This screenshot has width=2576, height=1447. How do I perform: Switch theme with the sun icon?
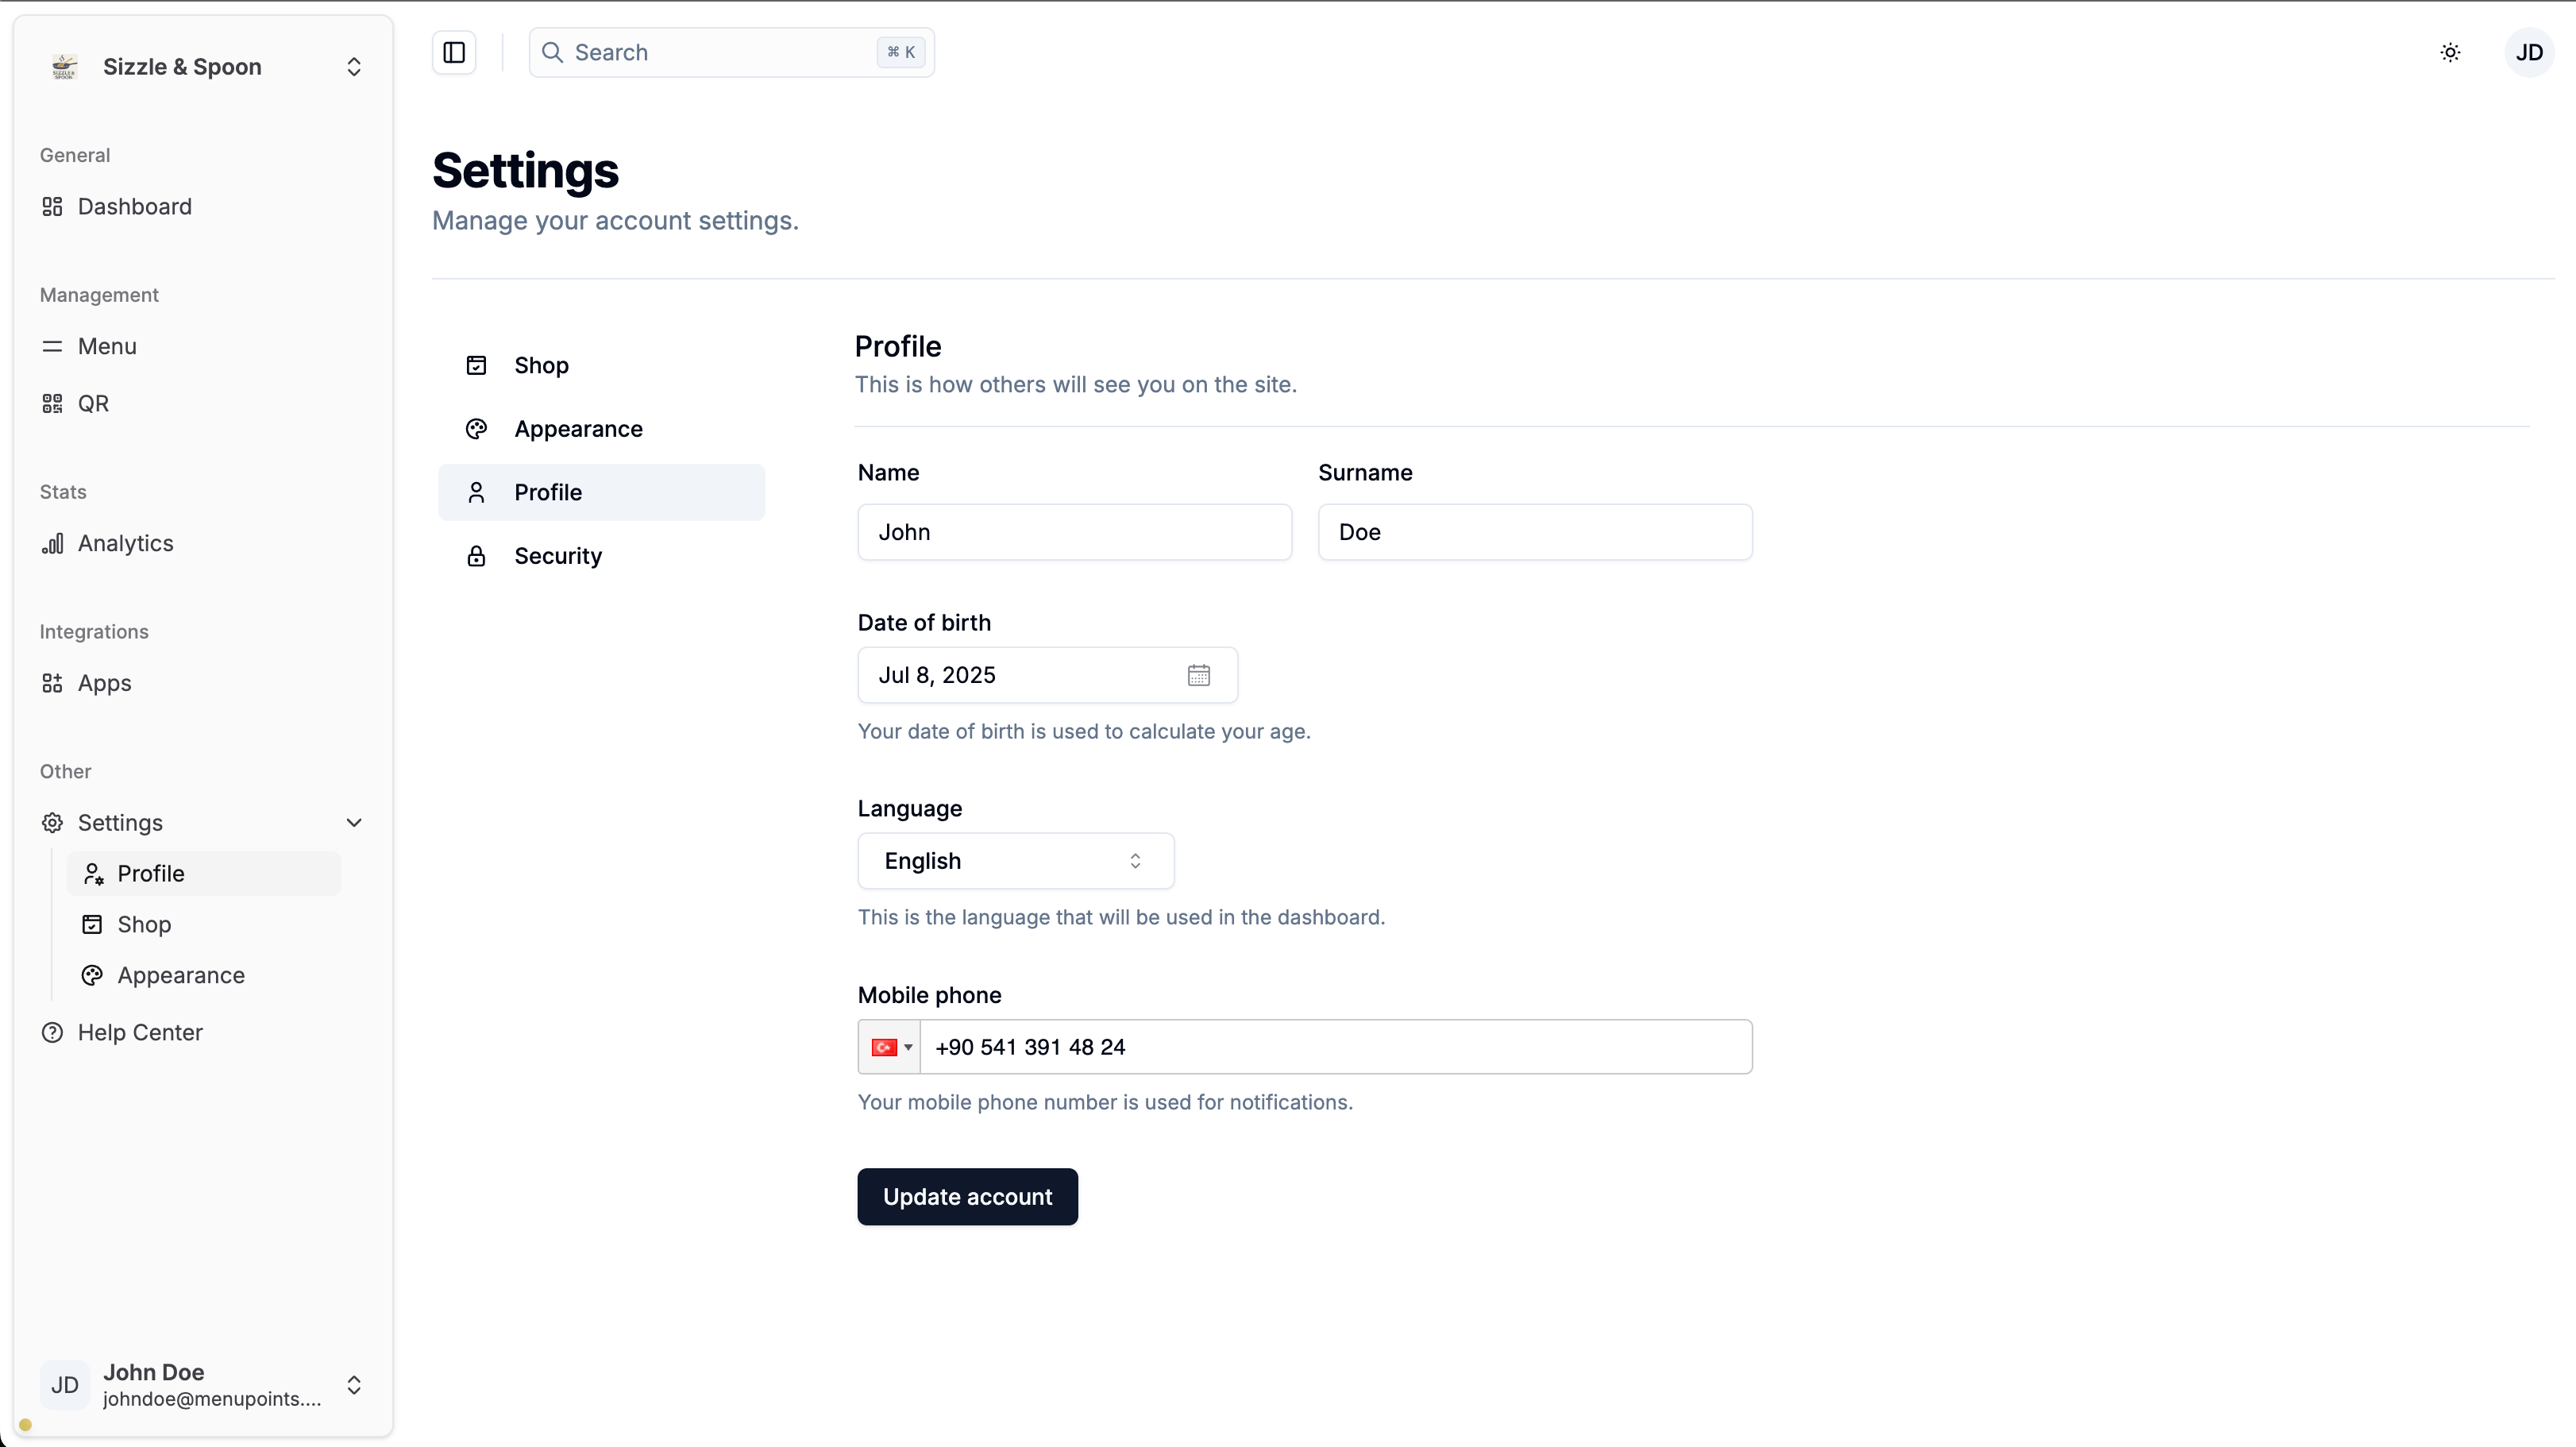click(2450, 52)
